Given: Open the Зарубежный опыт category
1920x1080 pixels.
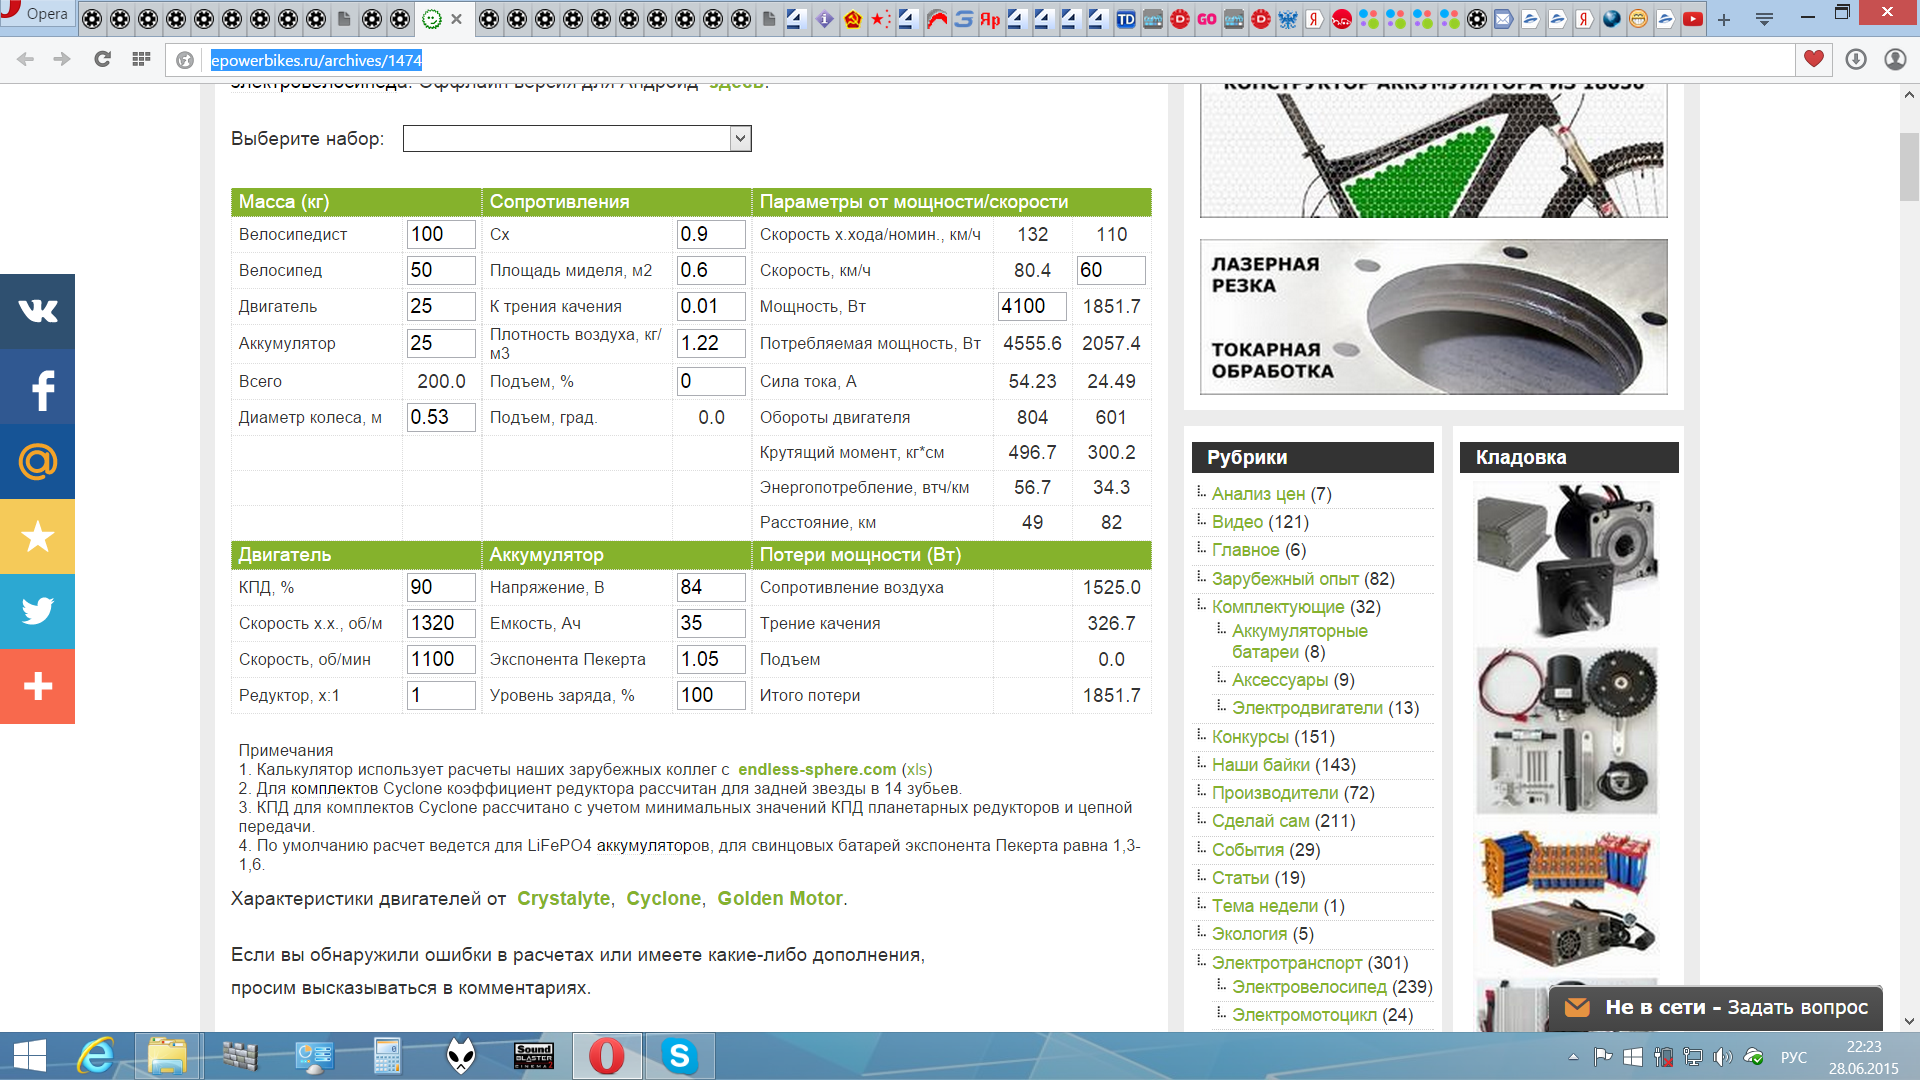Looking at the screenshot, I should (1285, 579).
